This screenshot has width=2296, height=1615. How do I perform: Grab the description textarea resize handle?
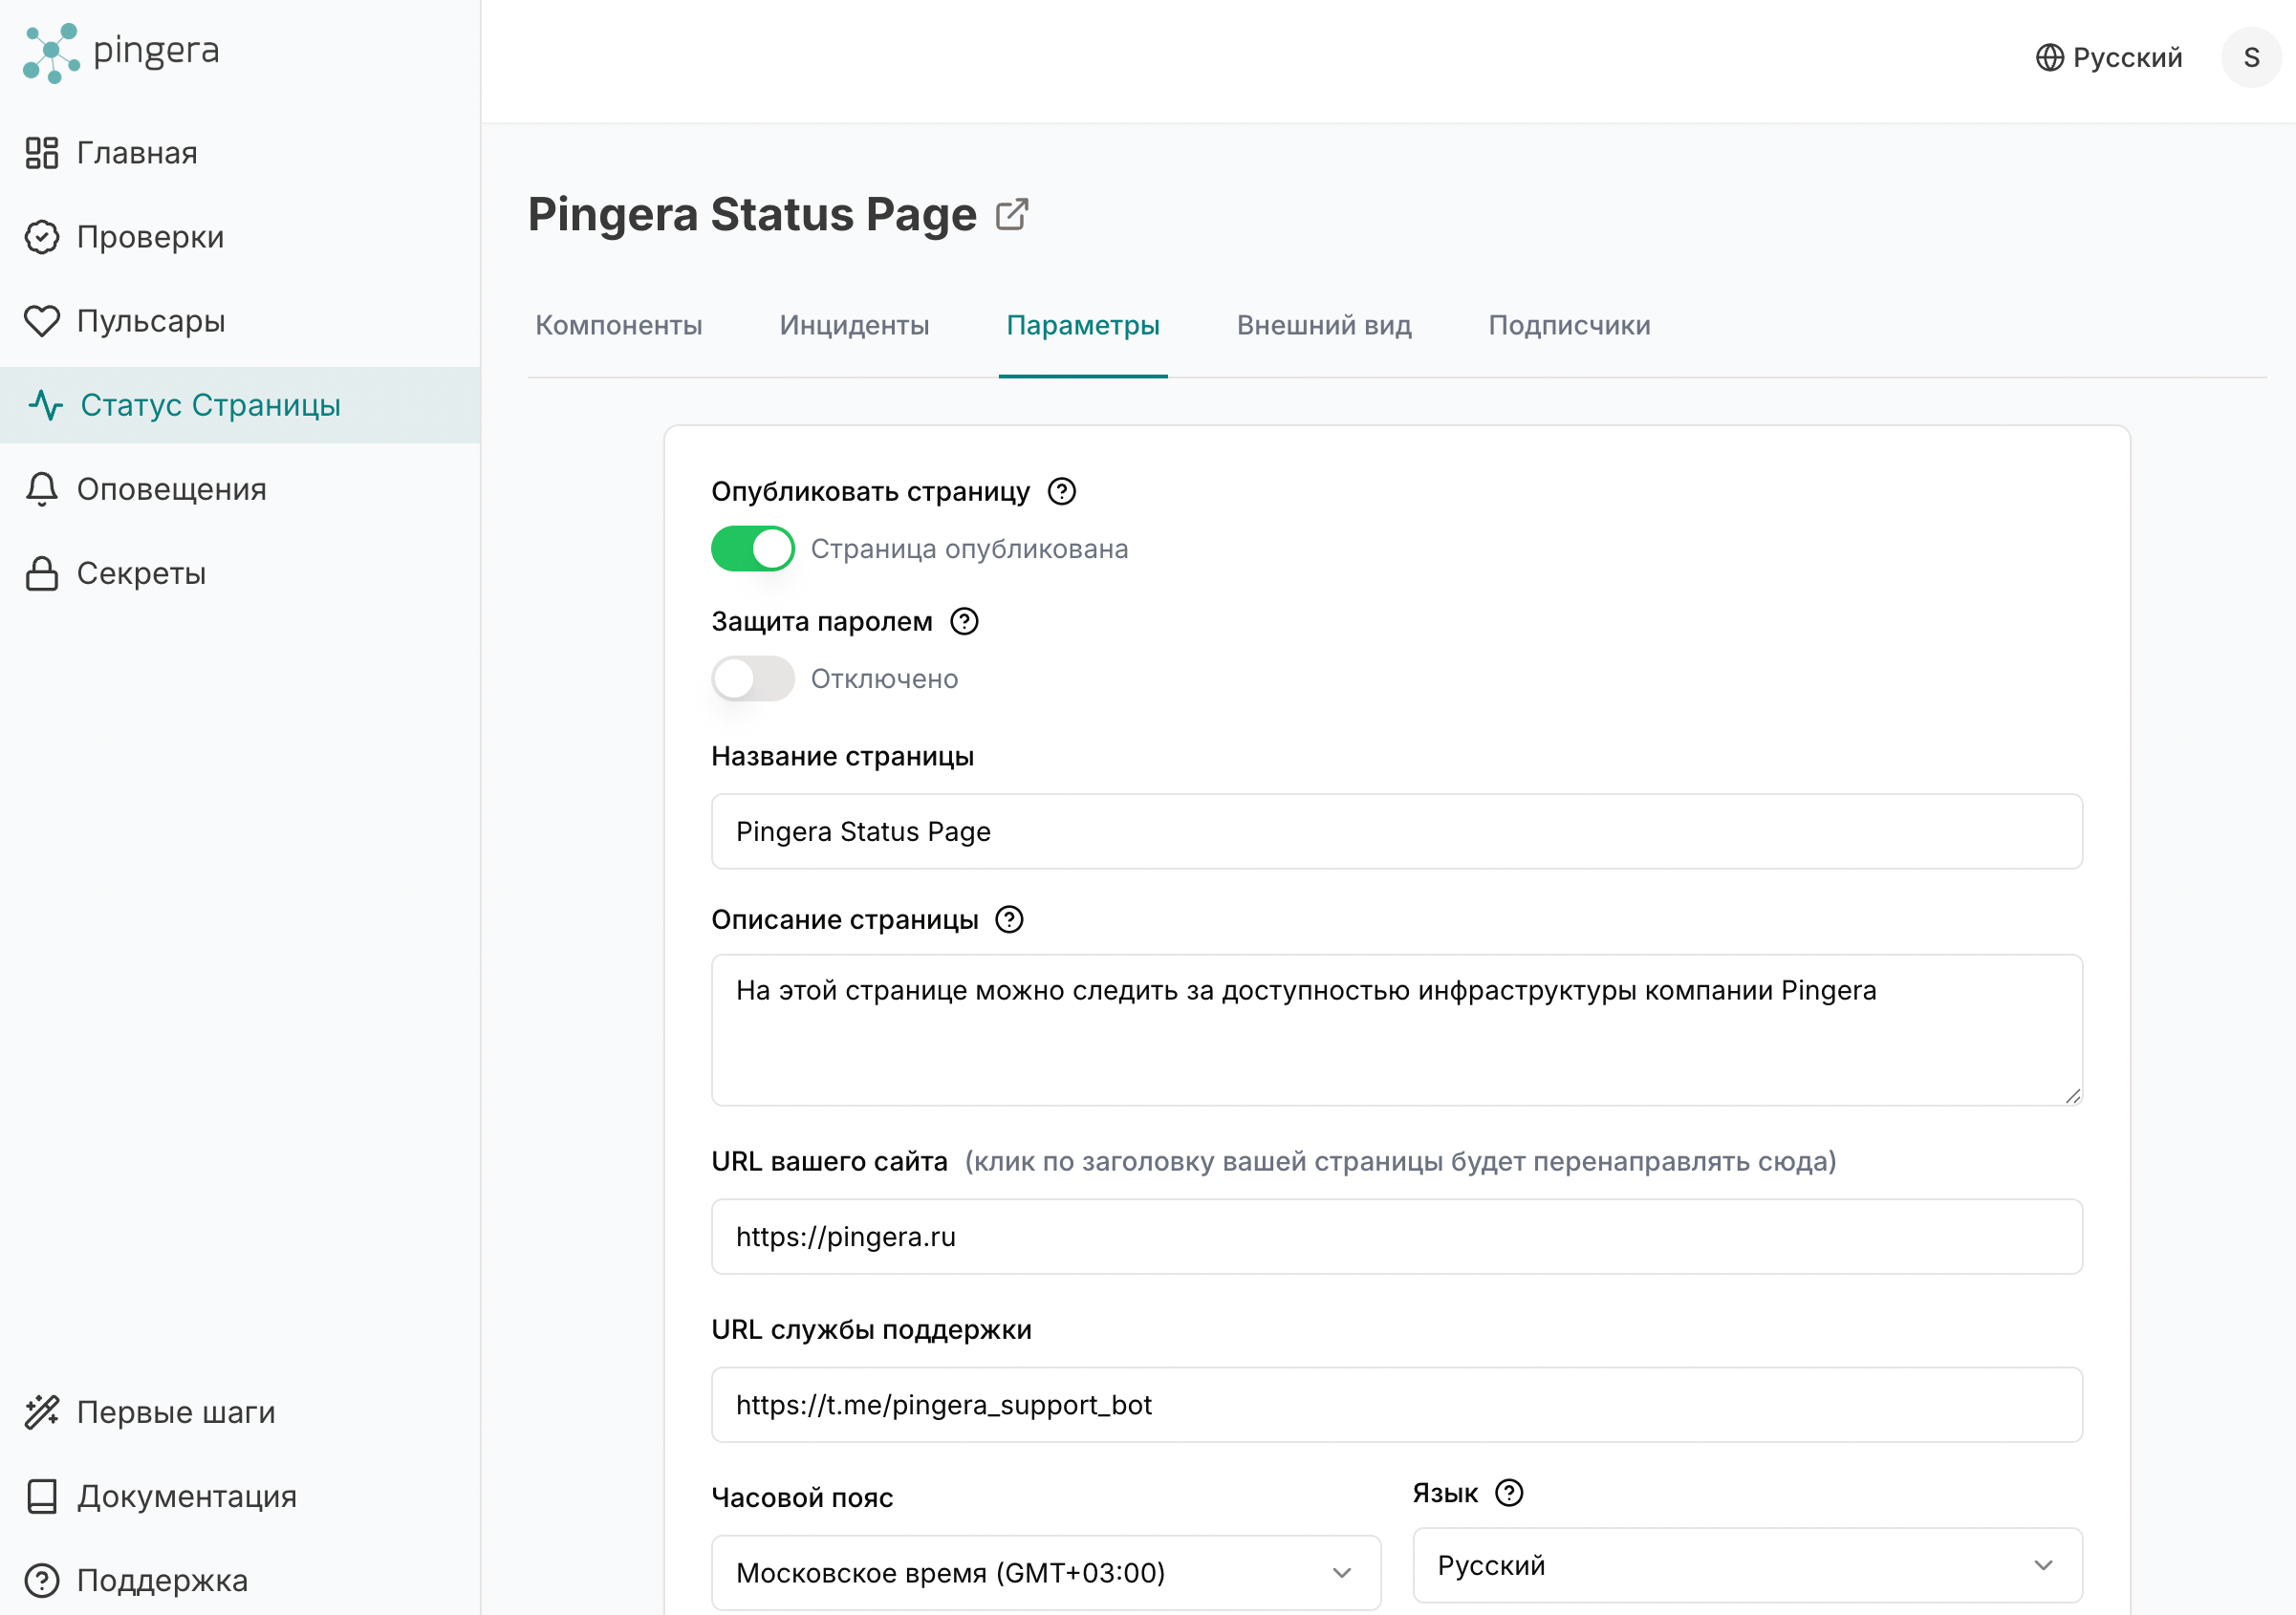click(2073, 1096)
